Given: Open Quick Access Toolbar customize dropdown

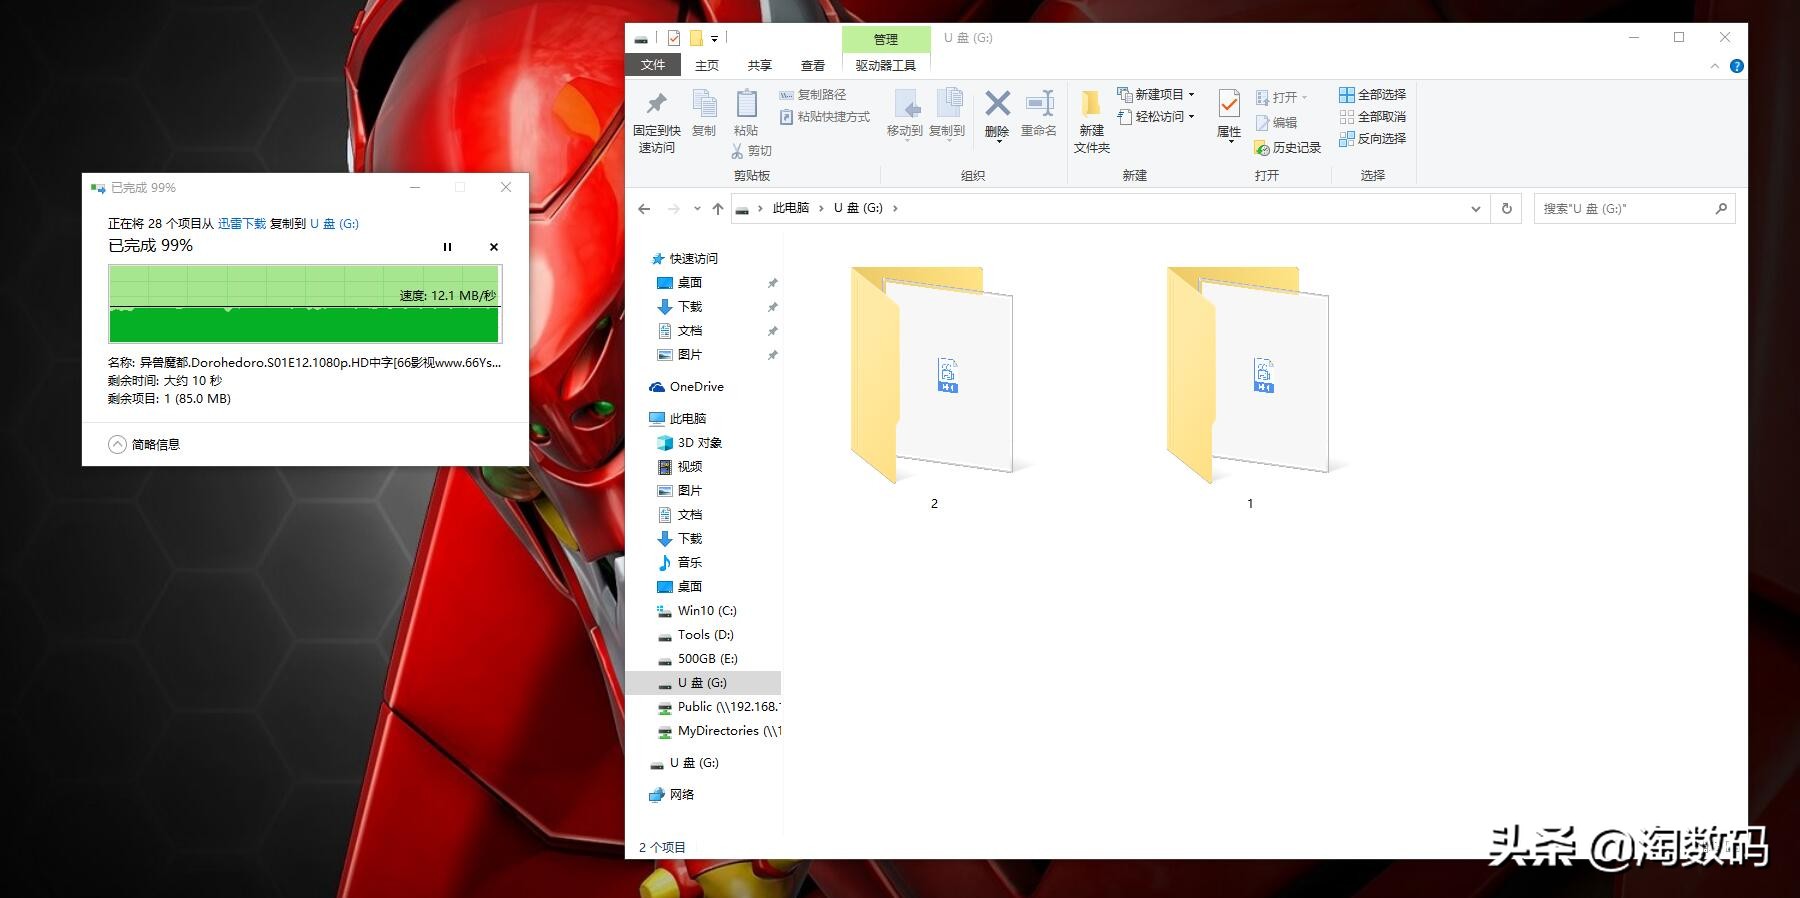Looking at the screenshot, I should (x=714, y=39).
